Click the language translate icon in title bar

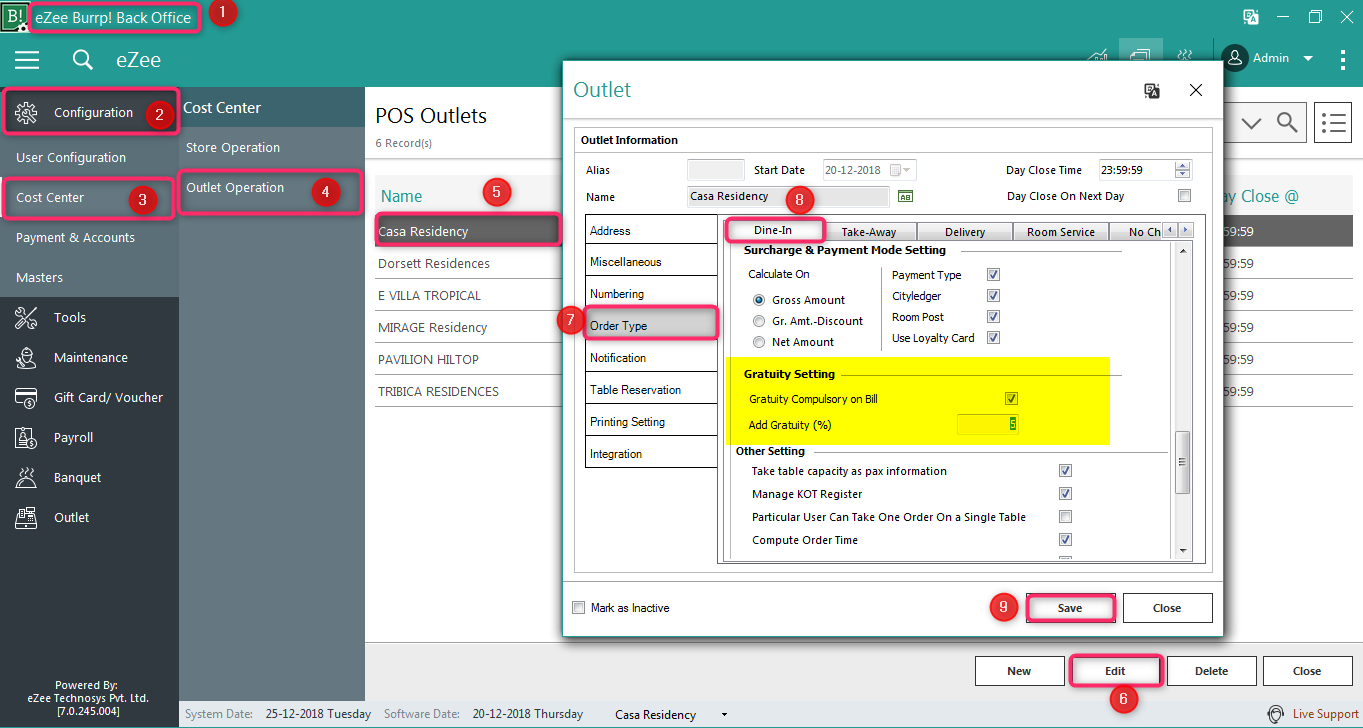tap(1250, 17)
